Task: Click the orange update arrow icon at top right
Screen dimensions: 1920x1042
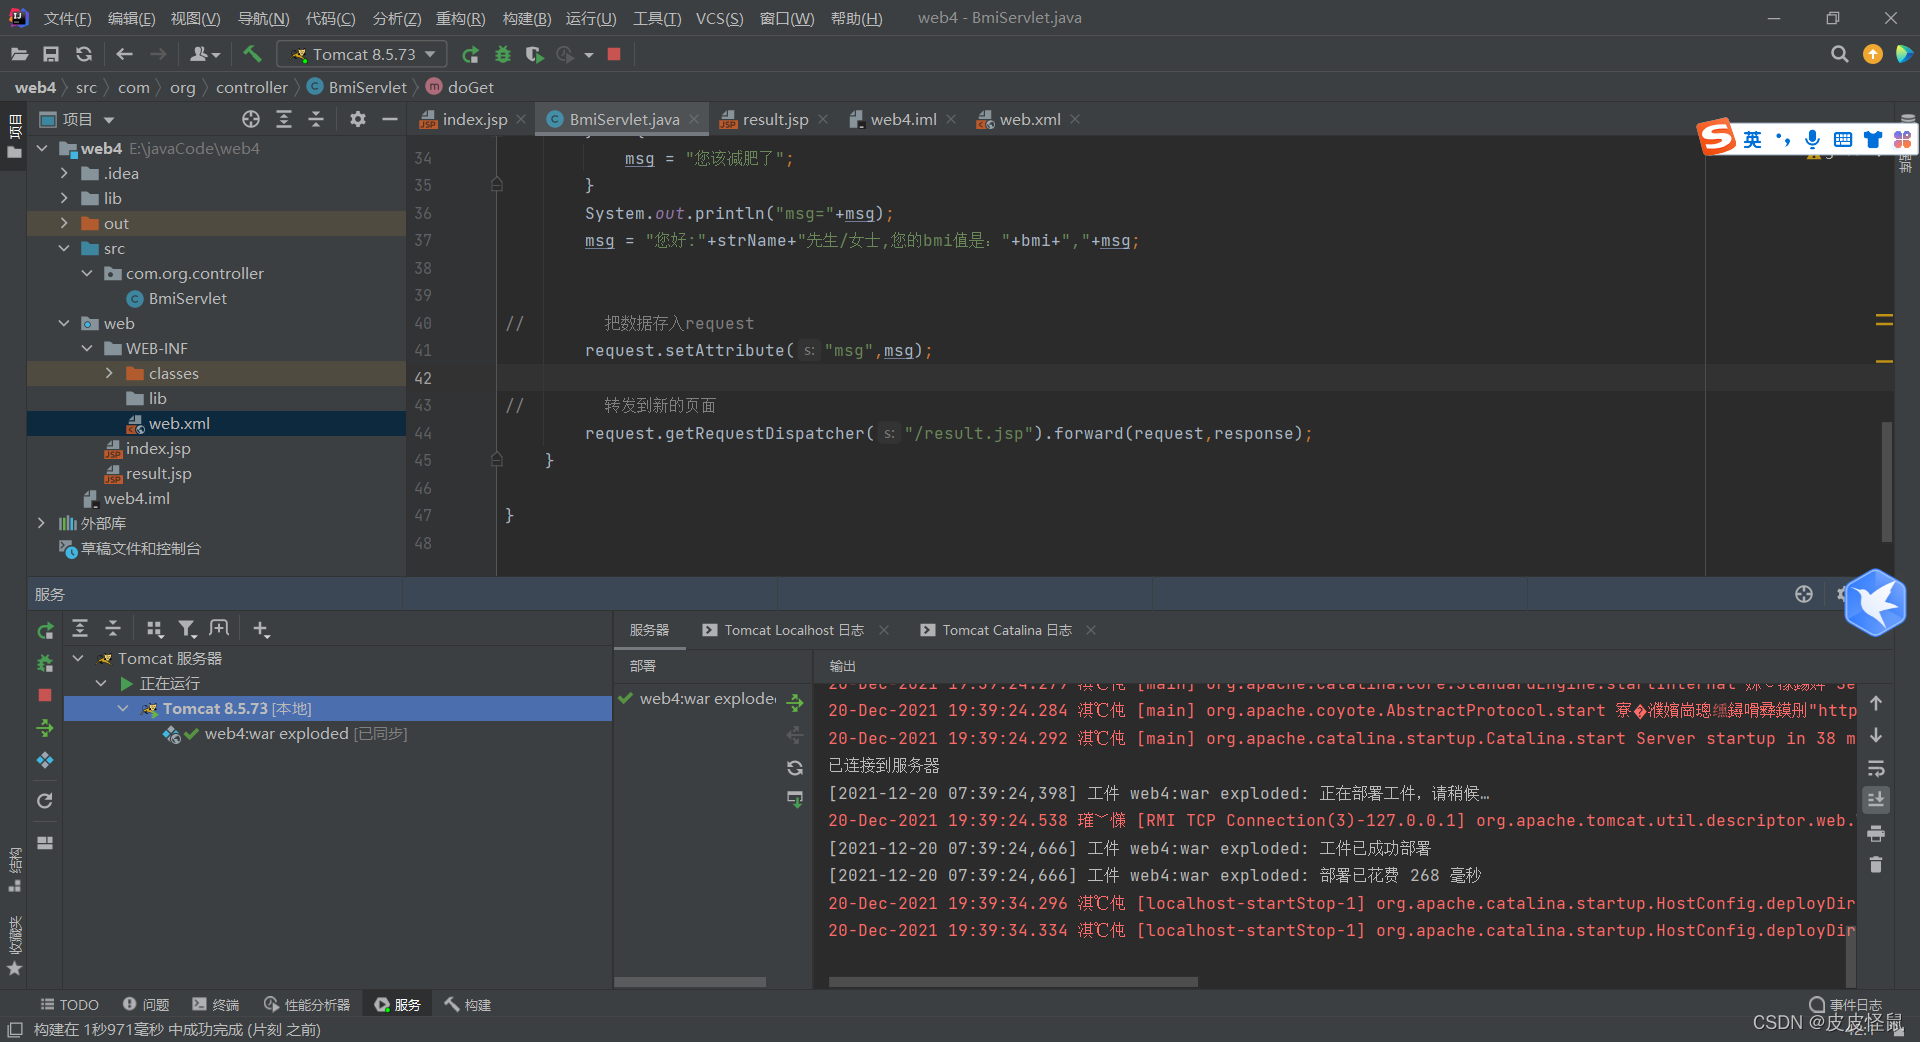Action: 1873,54
